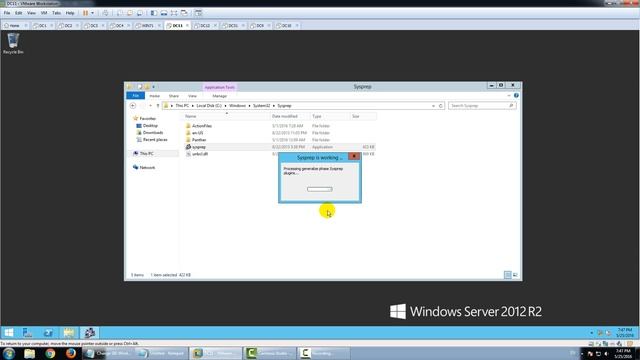Open Server Manager from the guest taskbar
This screenshot has width=640, height=360.
(27, 333)
